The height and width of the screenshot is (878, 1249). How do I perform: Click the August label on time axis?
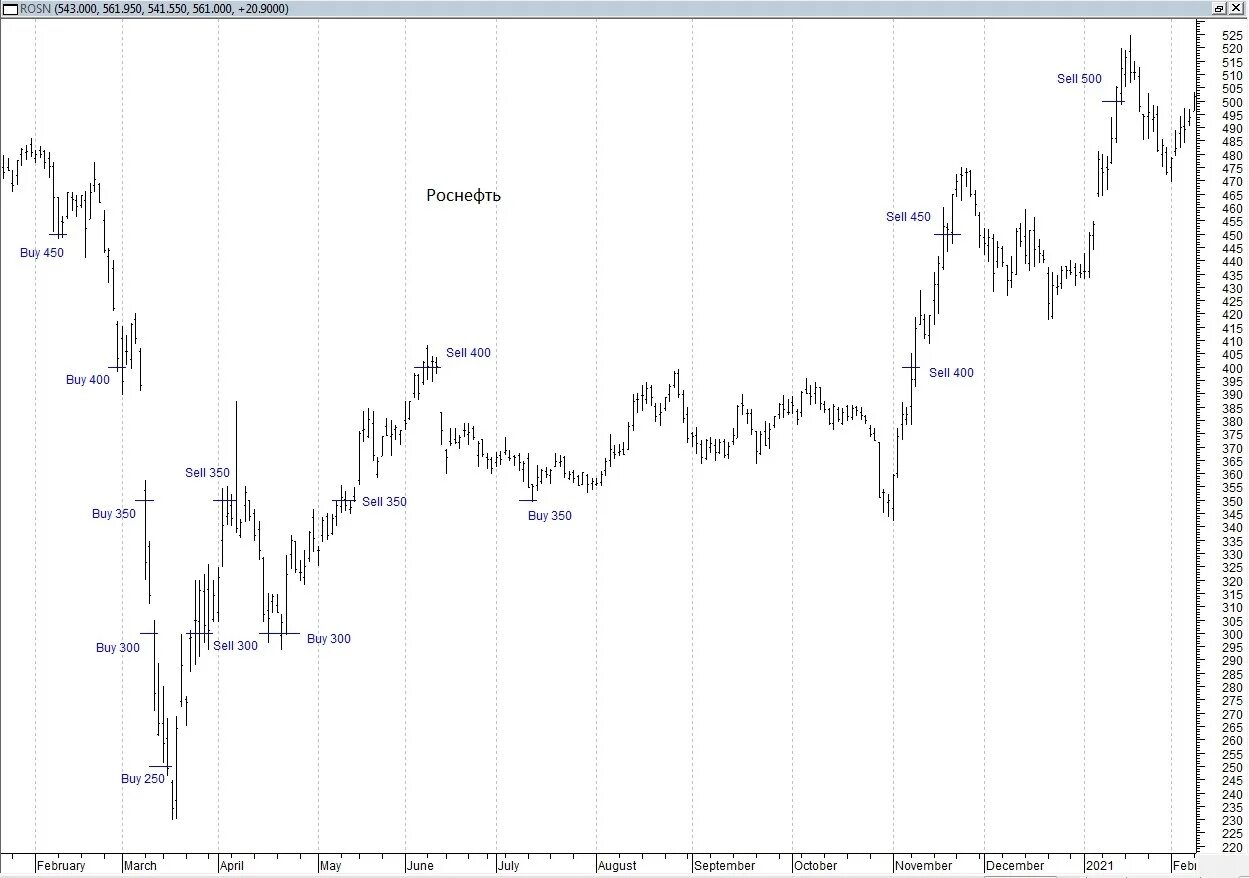617,866
